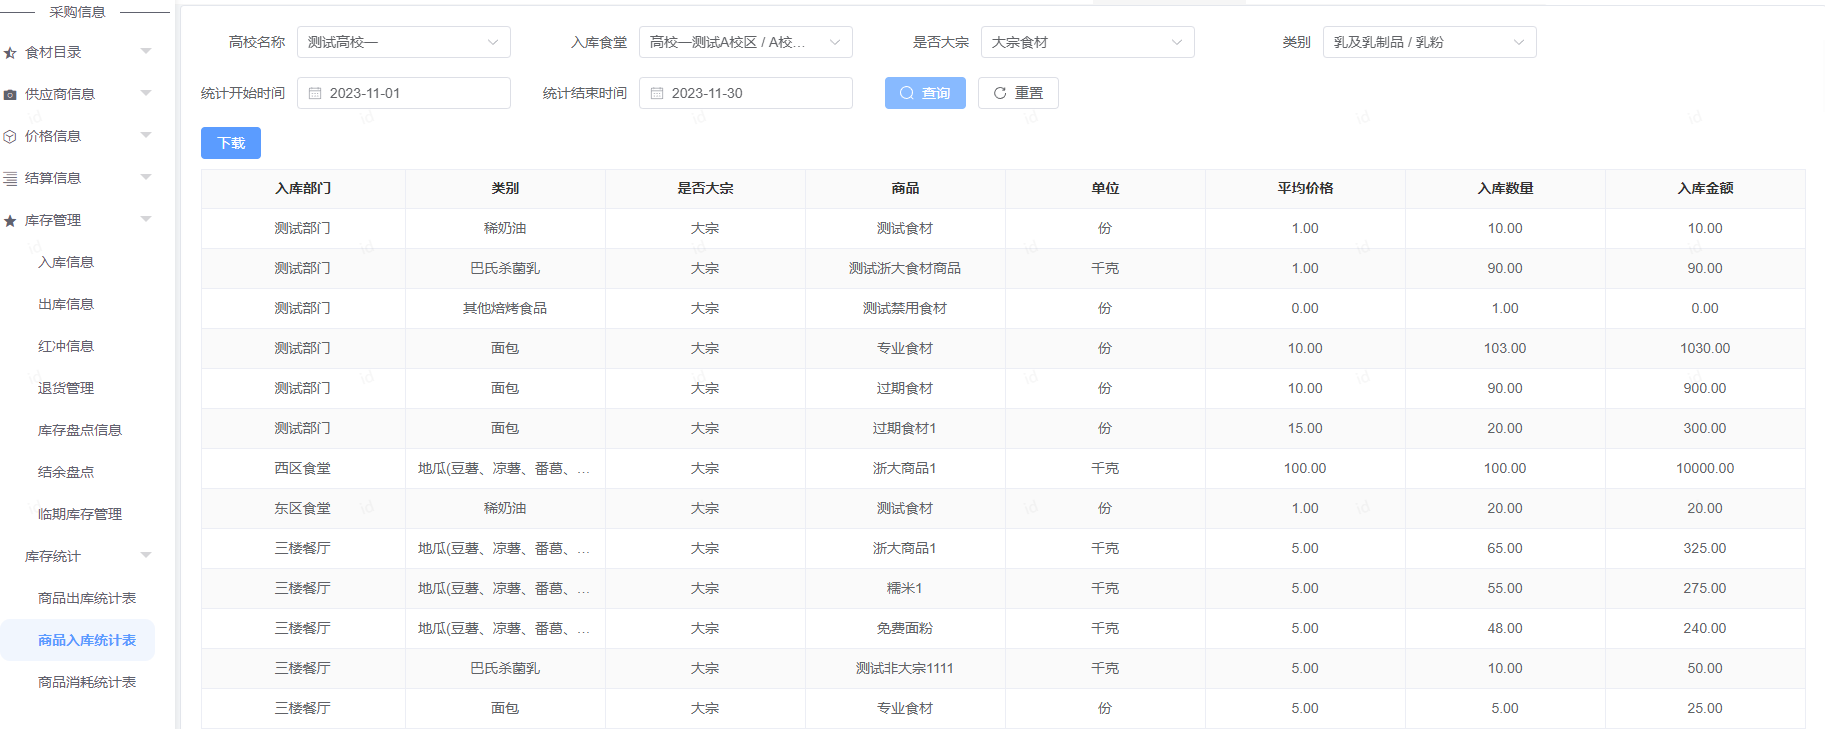Open 临期库存管理 in sidebar
The image size is (1825, 729).
[x=80, y=514]
